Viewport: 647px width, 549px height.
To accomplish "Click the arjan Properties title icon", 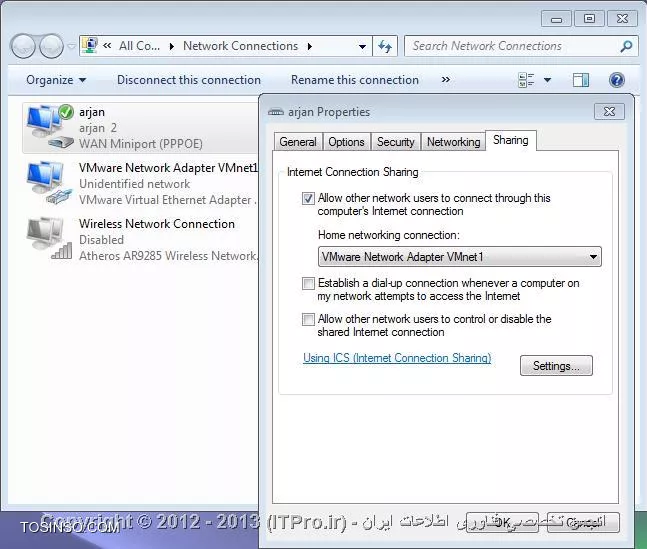I will pos(276,112).
